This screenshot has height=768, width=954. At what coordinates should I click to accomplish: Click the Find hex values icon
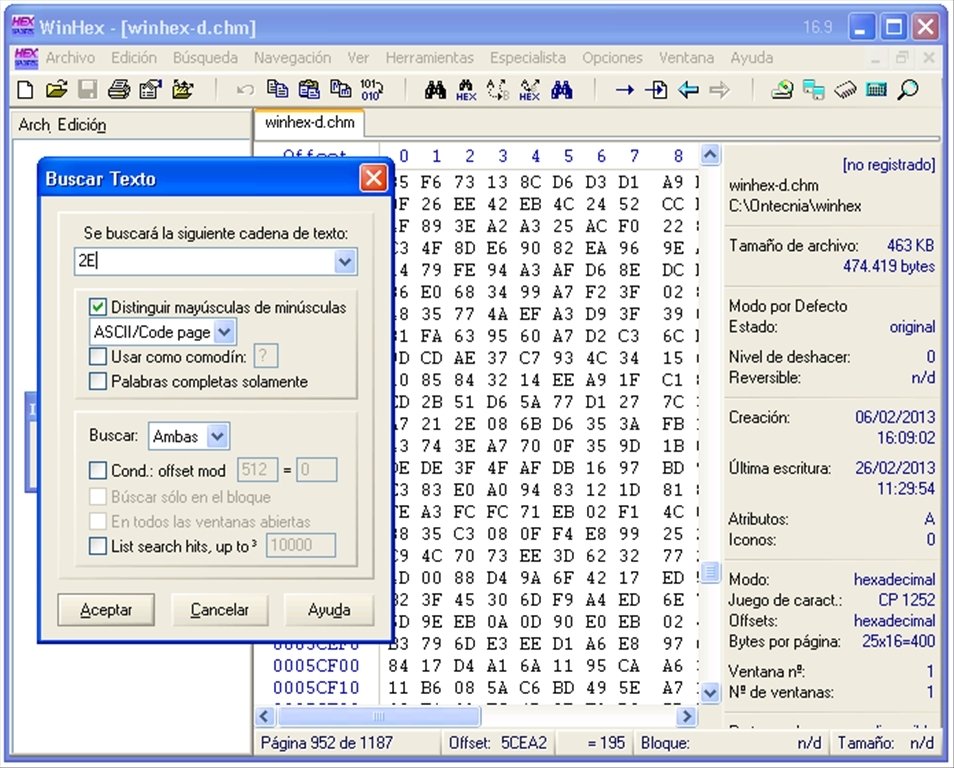coord(466,90)
